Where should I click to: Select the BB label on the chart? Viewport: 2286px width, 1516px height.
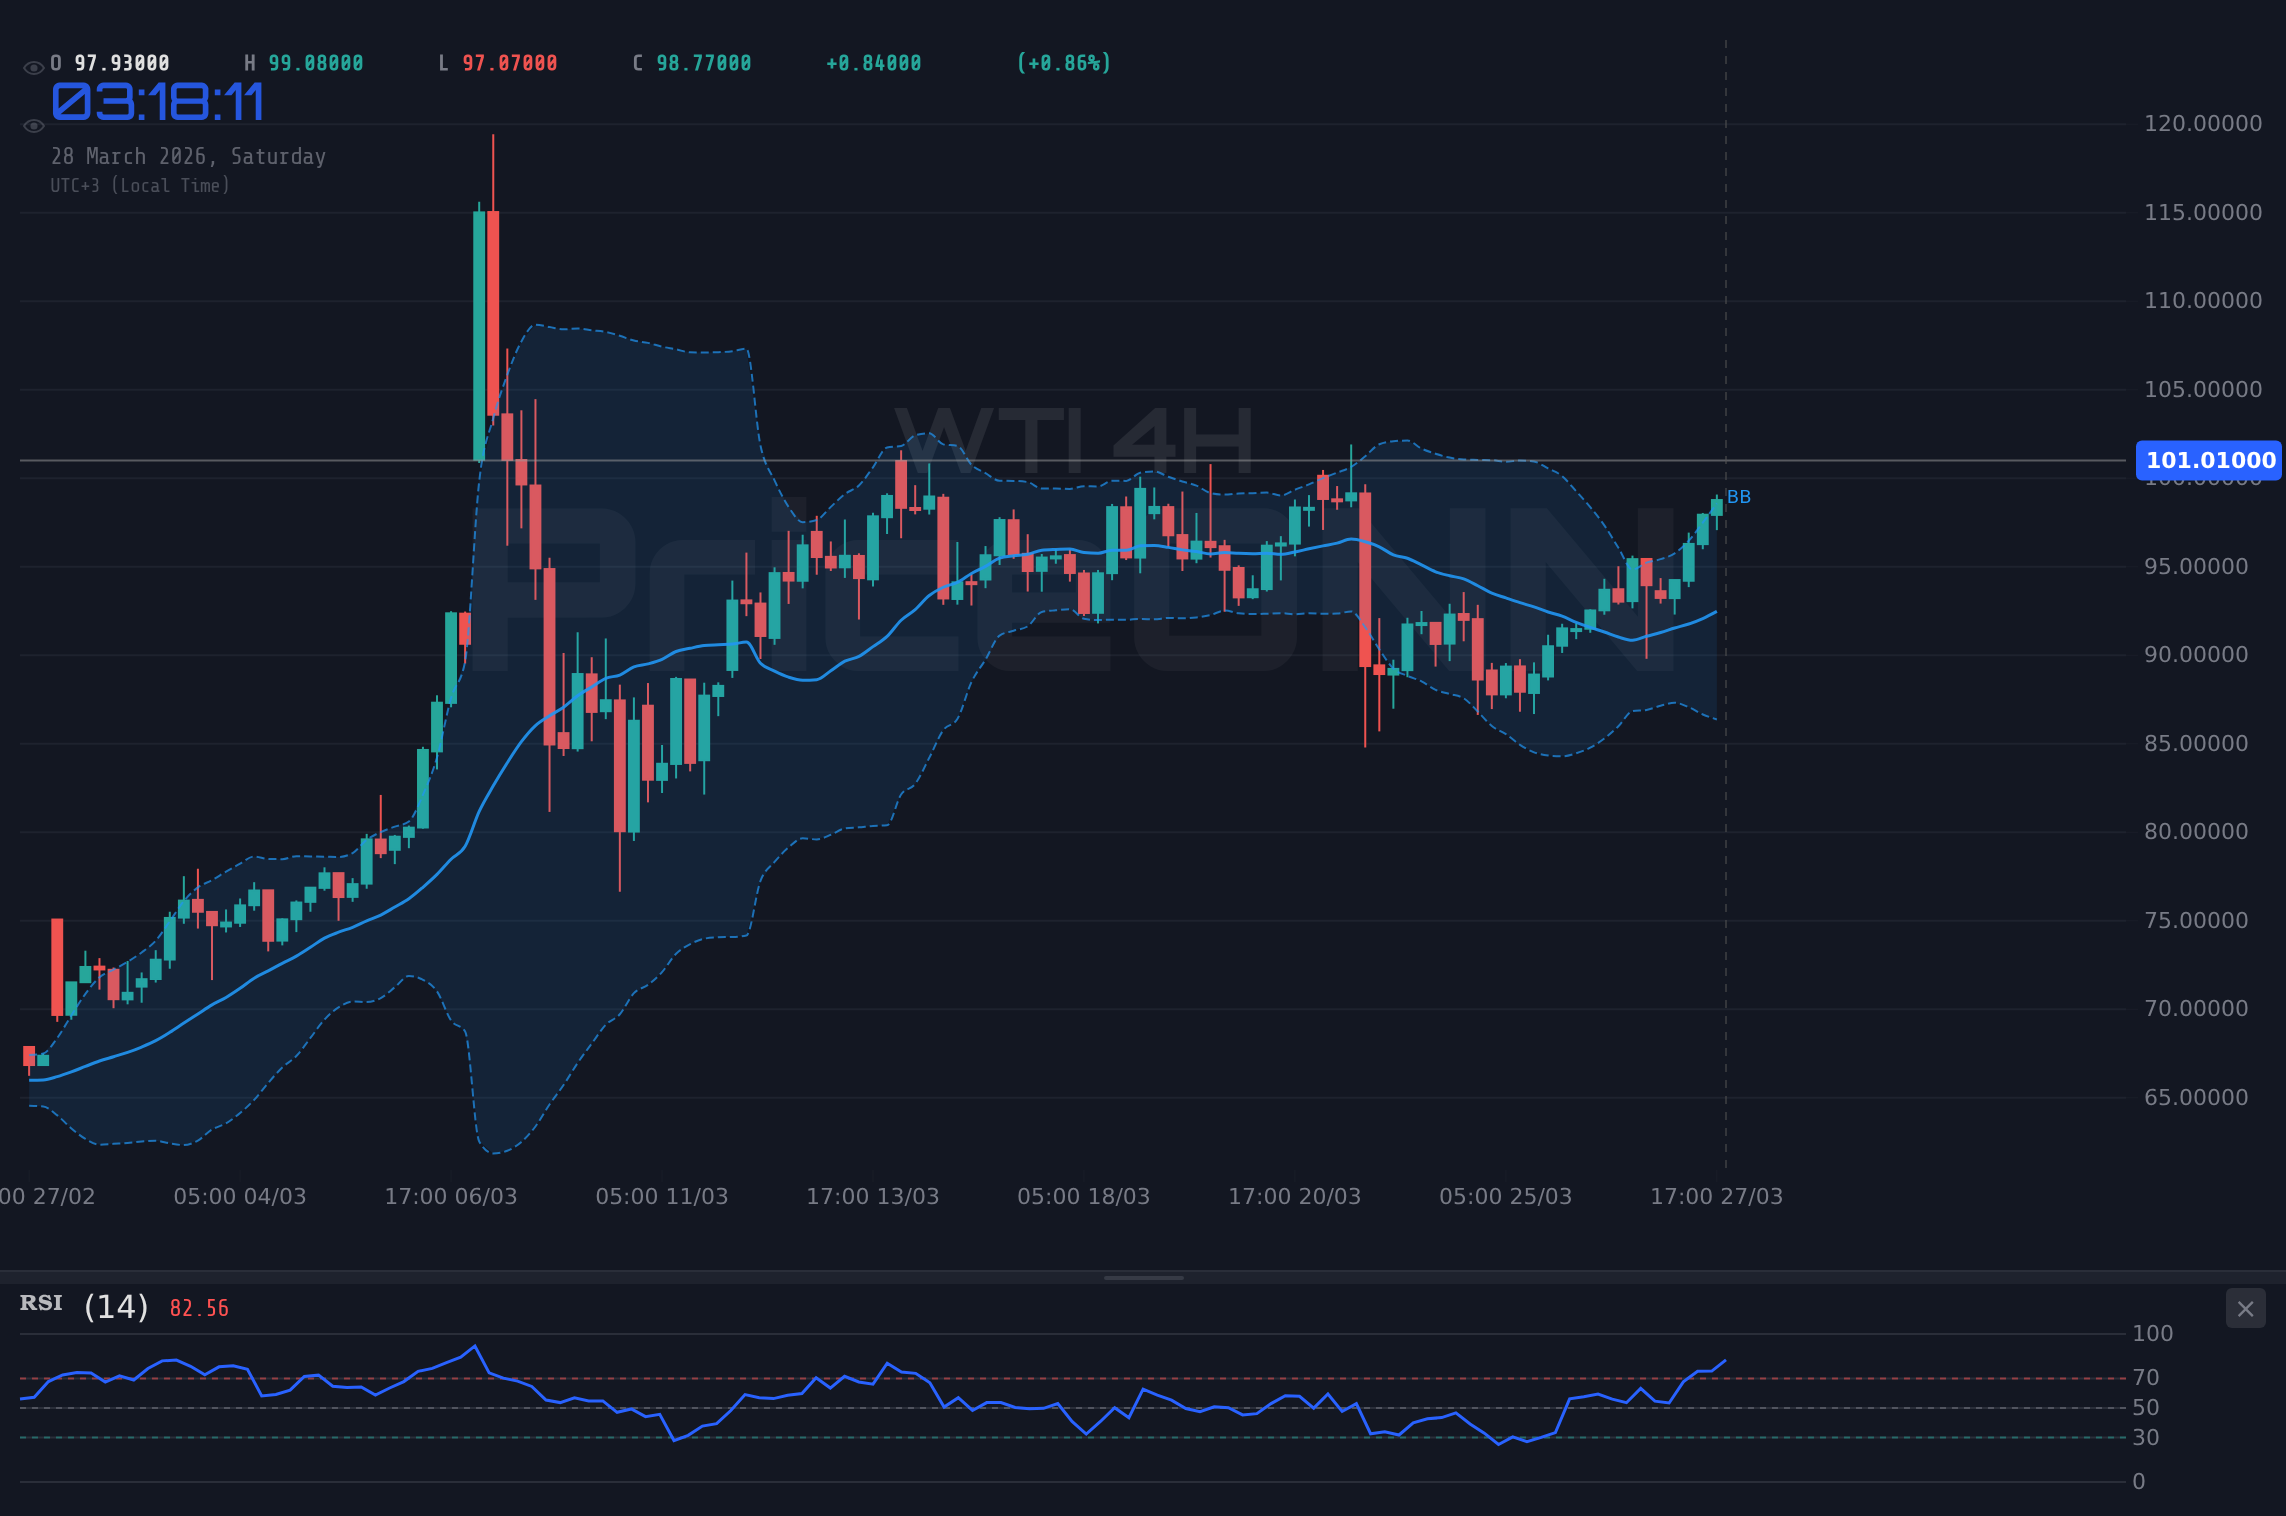[x=1737, y=497]
